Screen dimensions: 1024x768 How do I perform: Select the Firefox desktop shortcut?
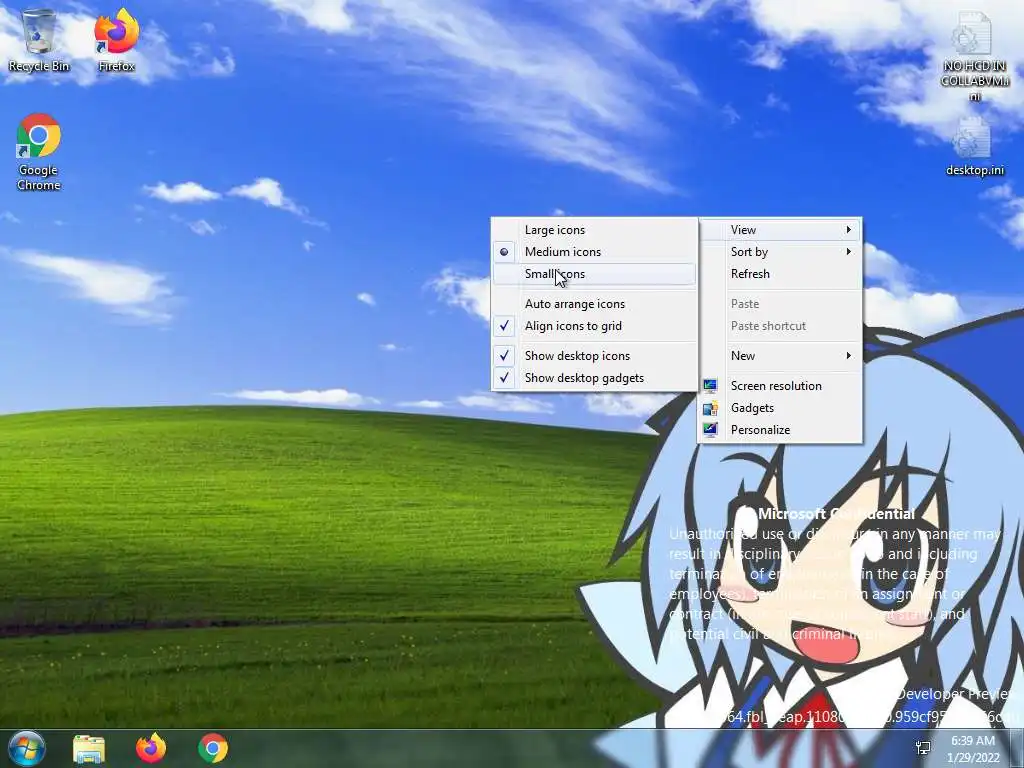click(117, 40)
